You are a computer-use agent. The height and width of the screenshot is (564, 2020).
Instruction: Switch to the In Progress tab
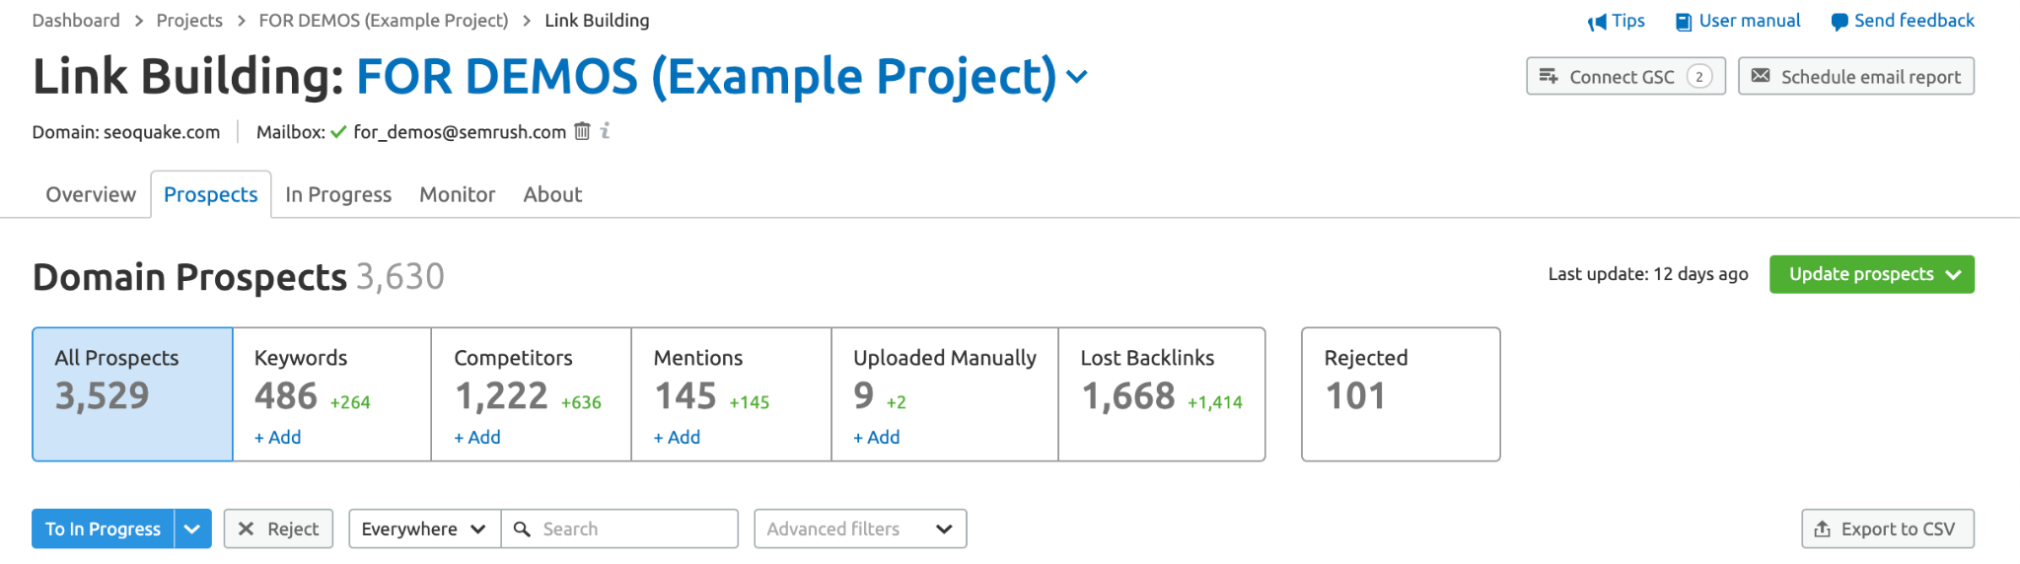pos(338,195)
